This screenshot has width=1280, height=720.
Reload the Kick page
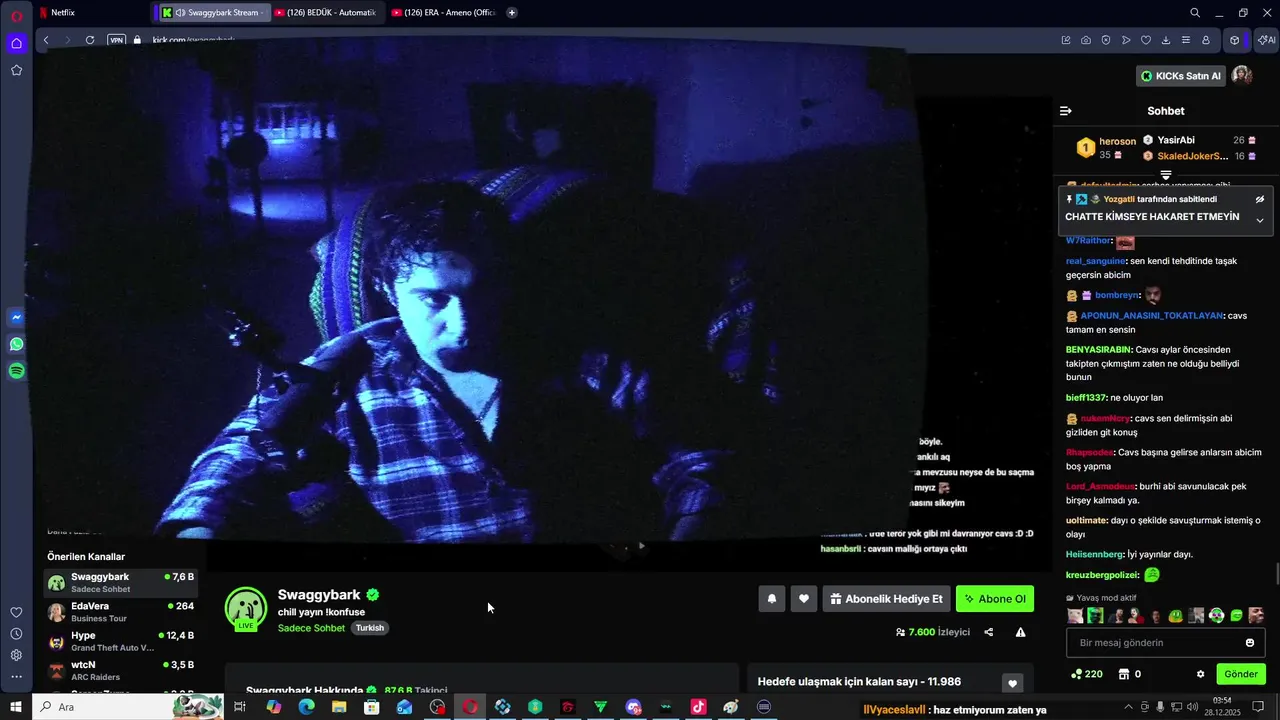click(90, 40)
